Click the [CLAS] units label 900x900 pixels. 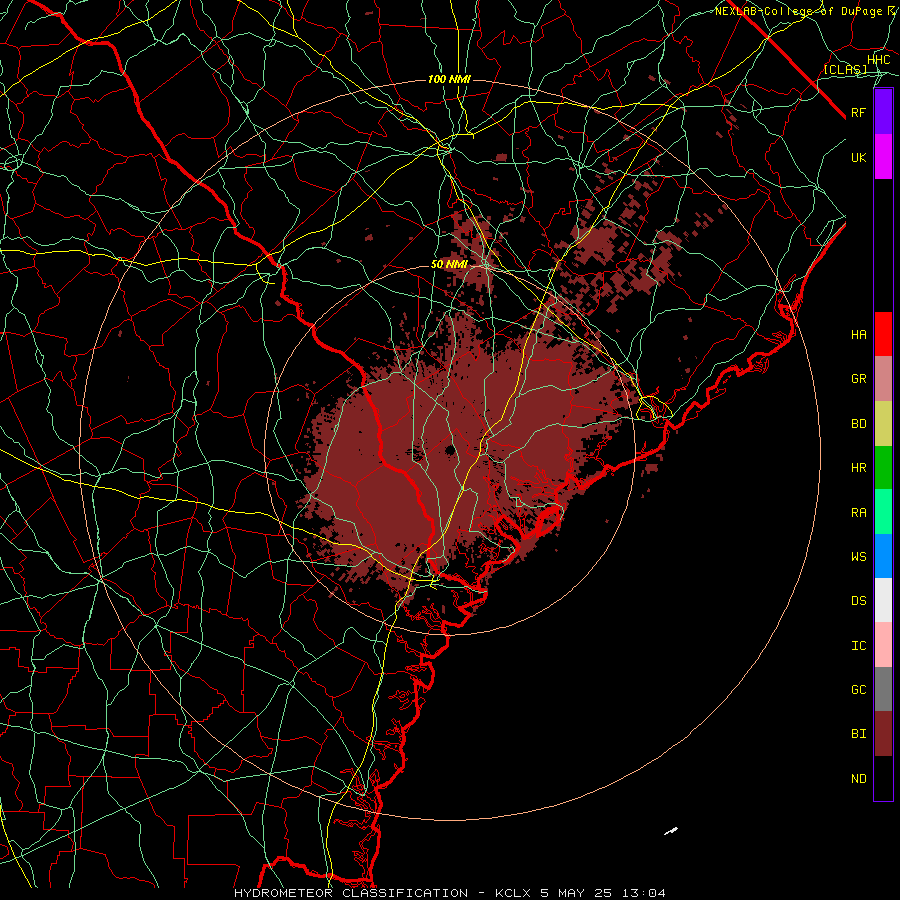(845, 70)
